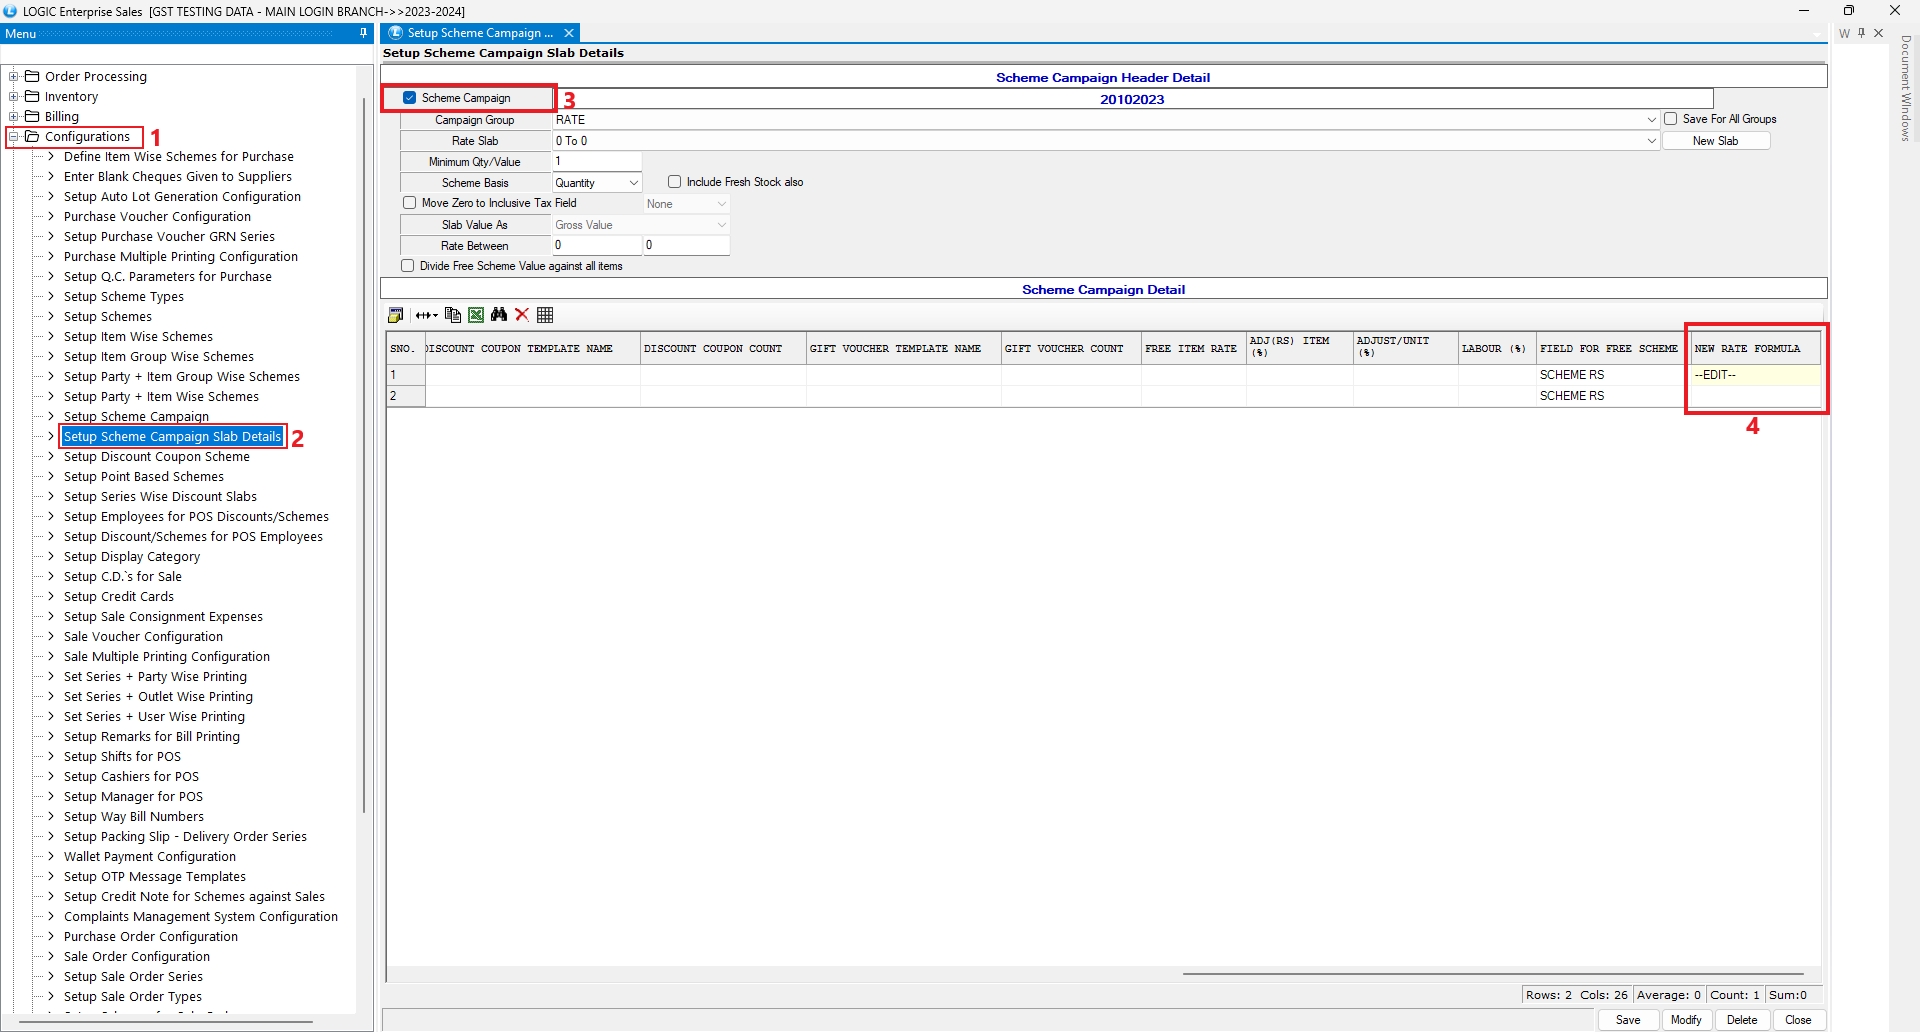Open the Campaign Group dropdown
The image size is (1920, 1032).
click(x=1651, y=120)
